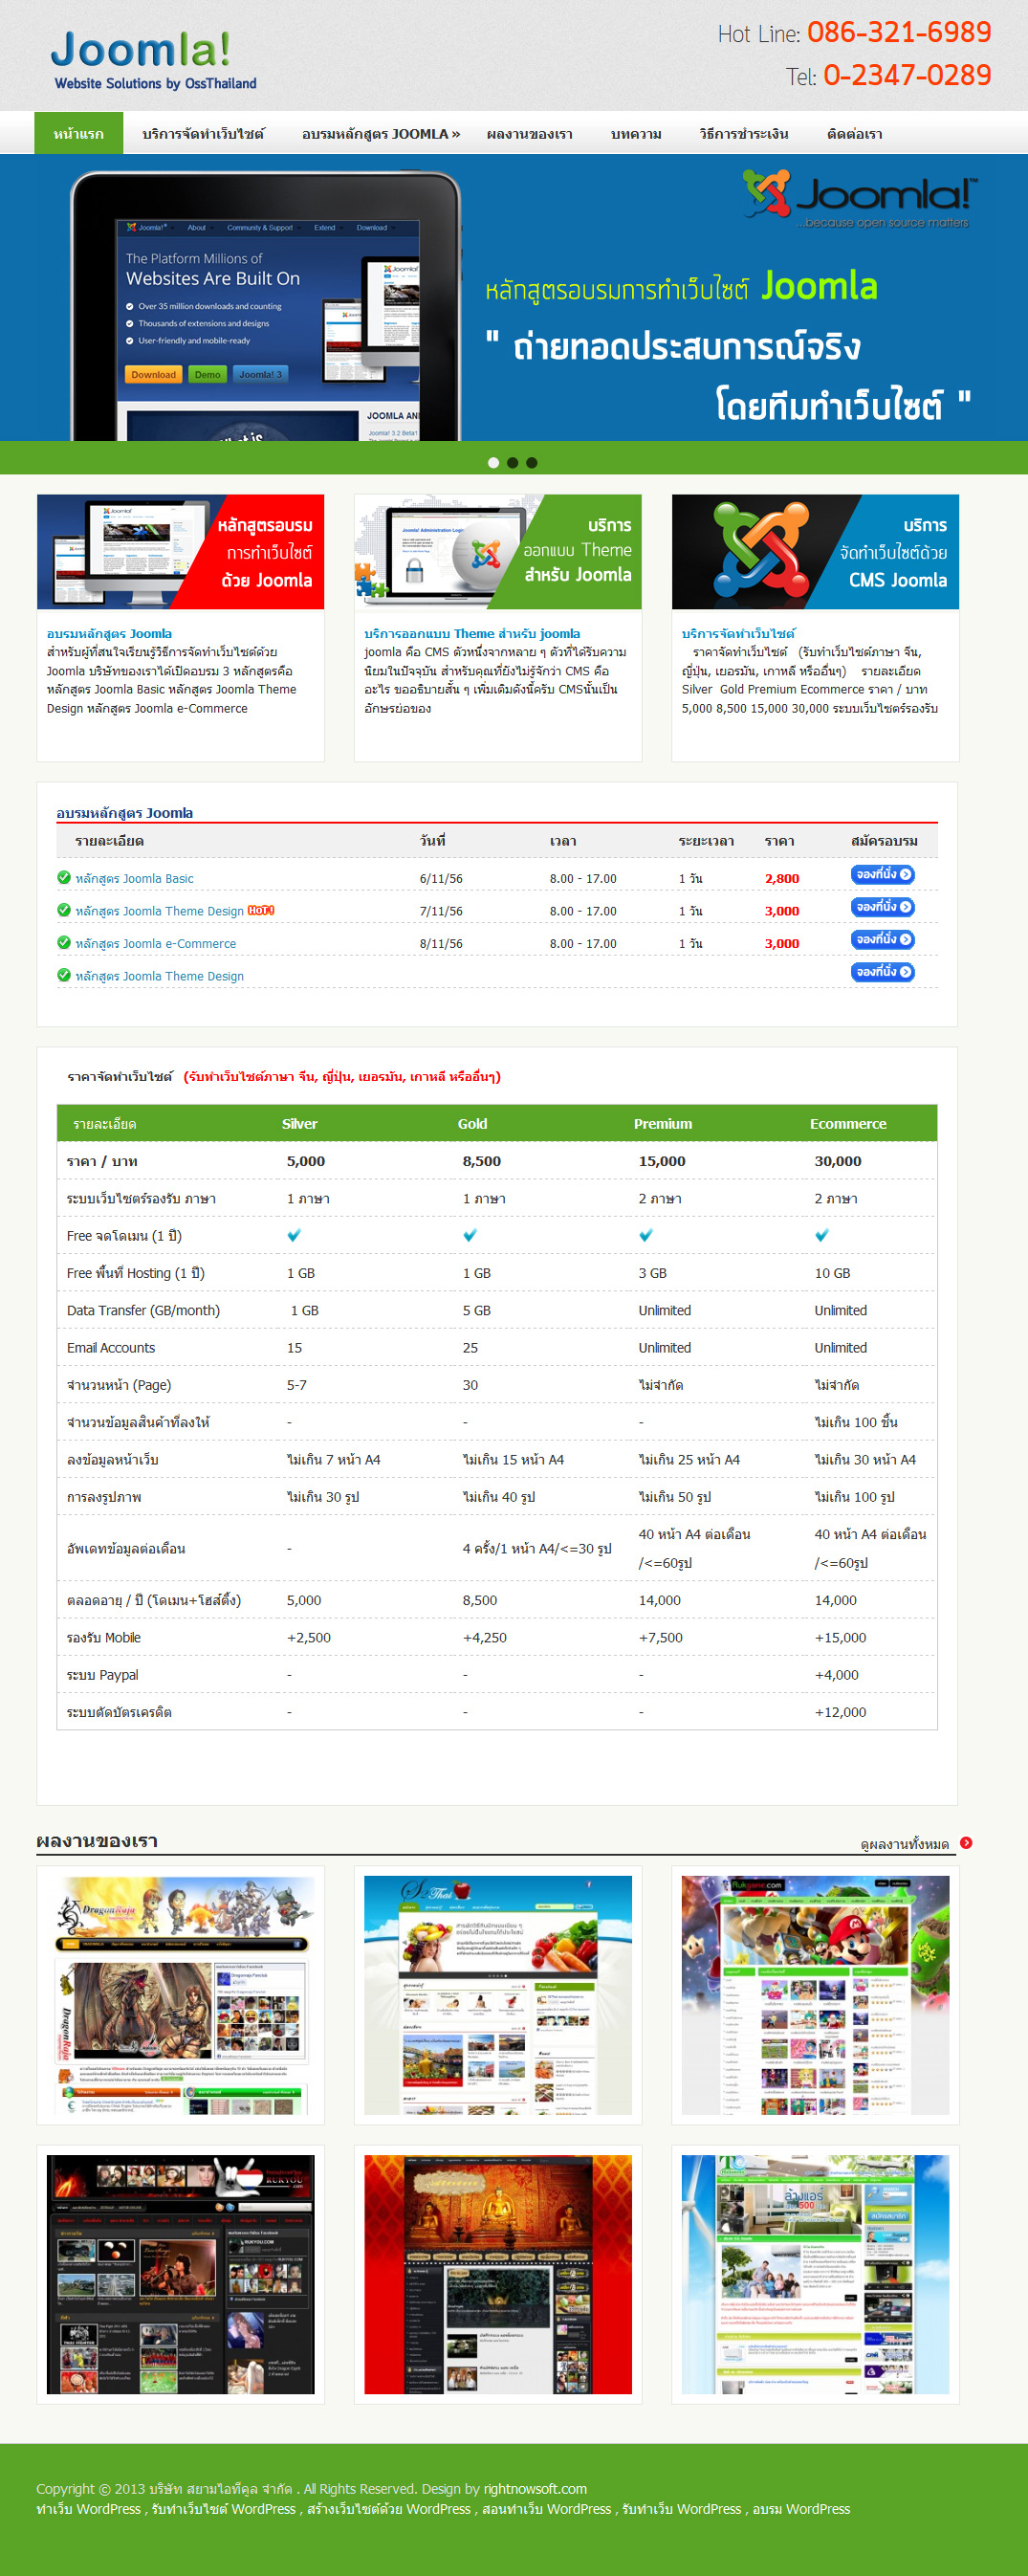Open บริการจัดทำเว็บไซต์ menu item
This screenshot has height=2576, width=1028.
[203, 133]
